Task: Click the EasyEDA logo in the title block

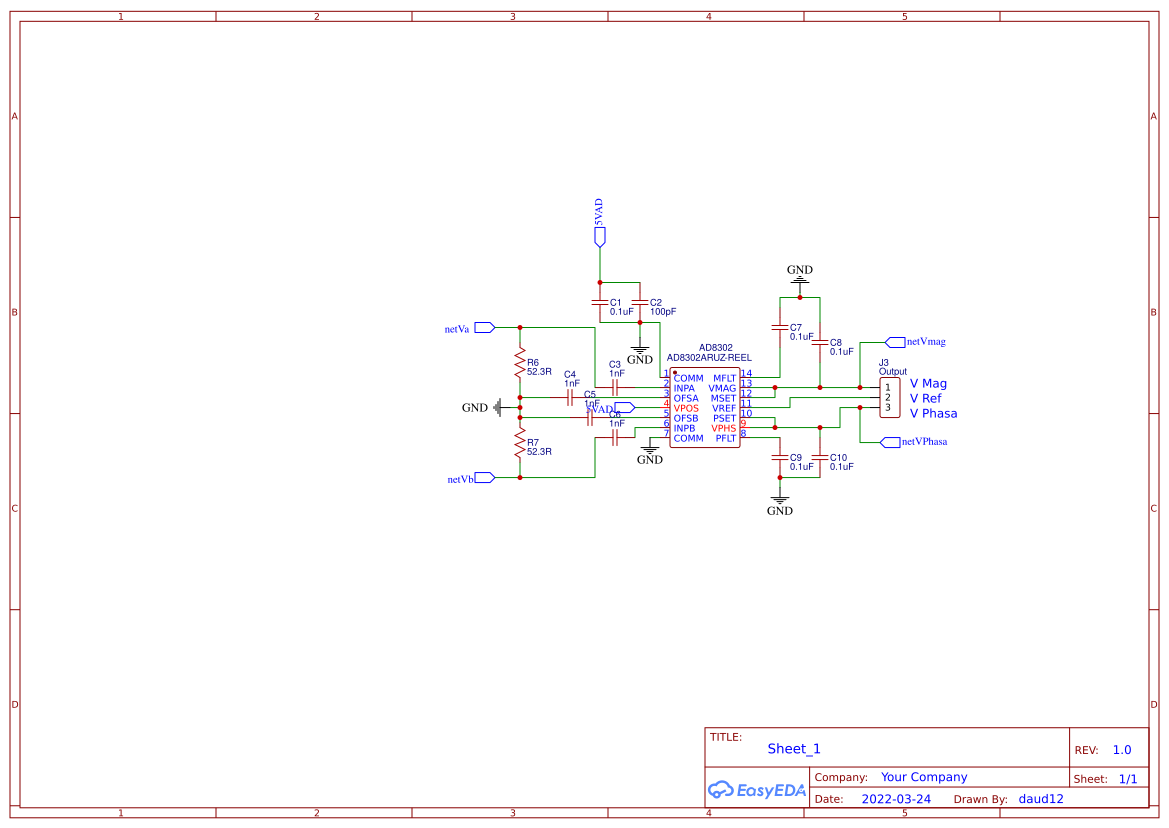Action: click(x=755, y=790)
